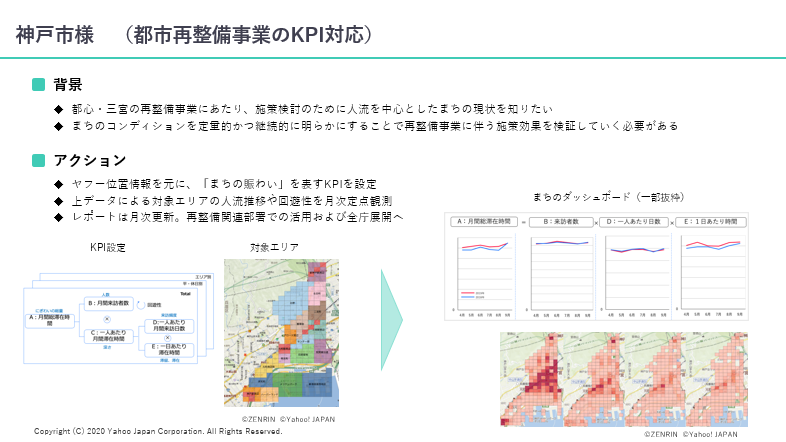Click the 神戸市様 slide title text
The image size is (786, 442).
(x=55, y=35)
